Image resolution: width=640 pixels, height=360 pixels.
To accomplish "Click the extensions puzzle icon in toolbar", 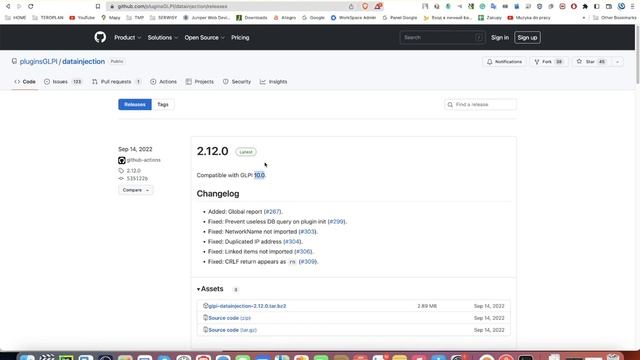I will pos(585,6).
